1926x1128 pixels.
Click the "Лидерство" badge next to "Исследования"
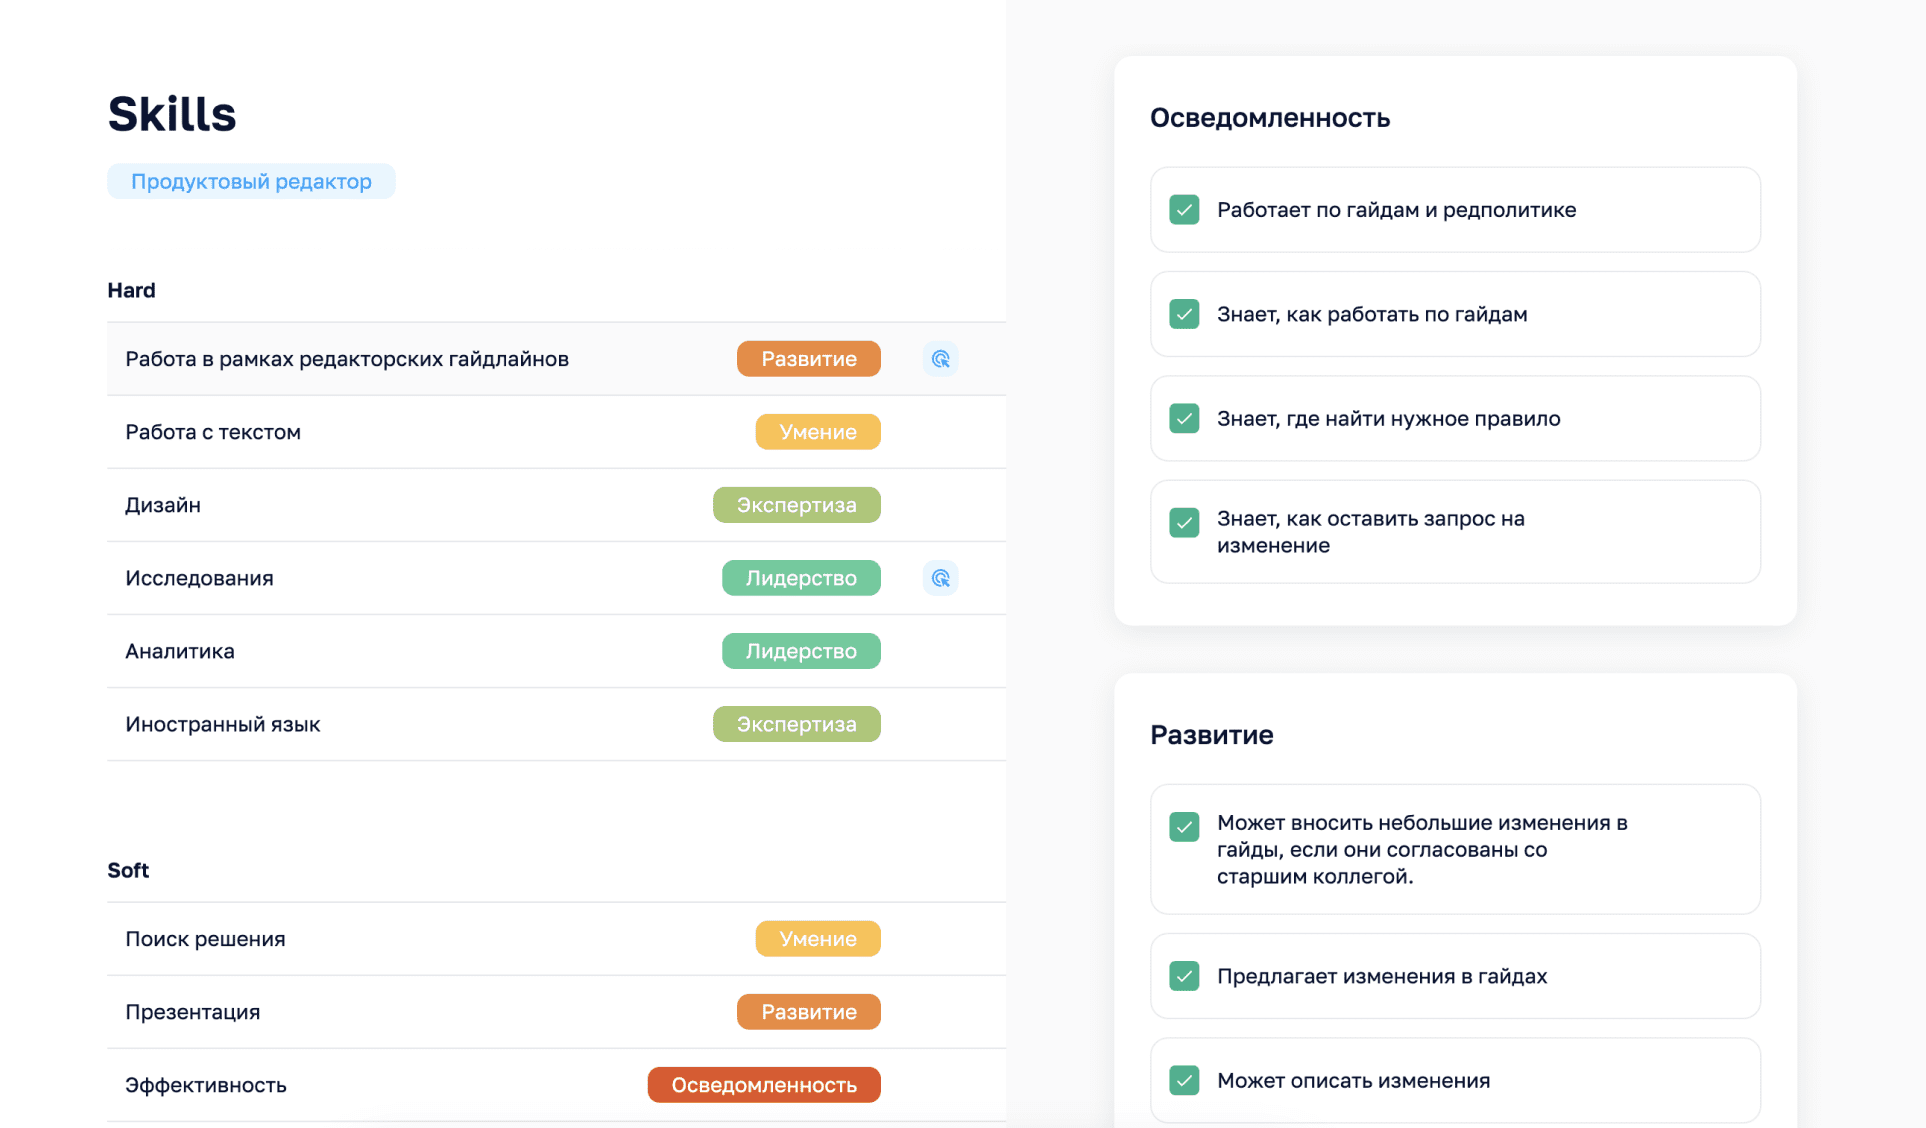(800, 577)
